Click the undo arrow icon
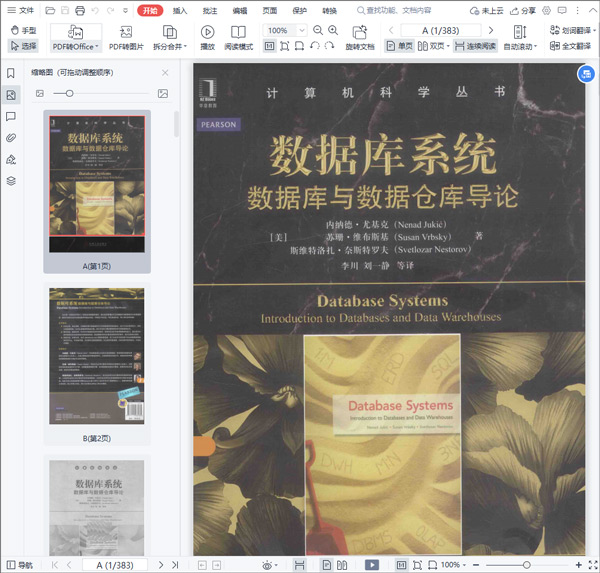Viewport: 600px width, 573px height. pyautogui.click(x=95, y=10)
